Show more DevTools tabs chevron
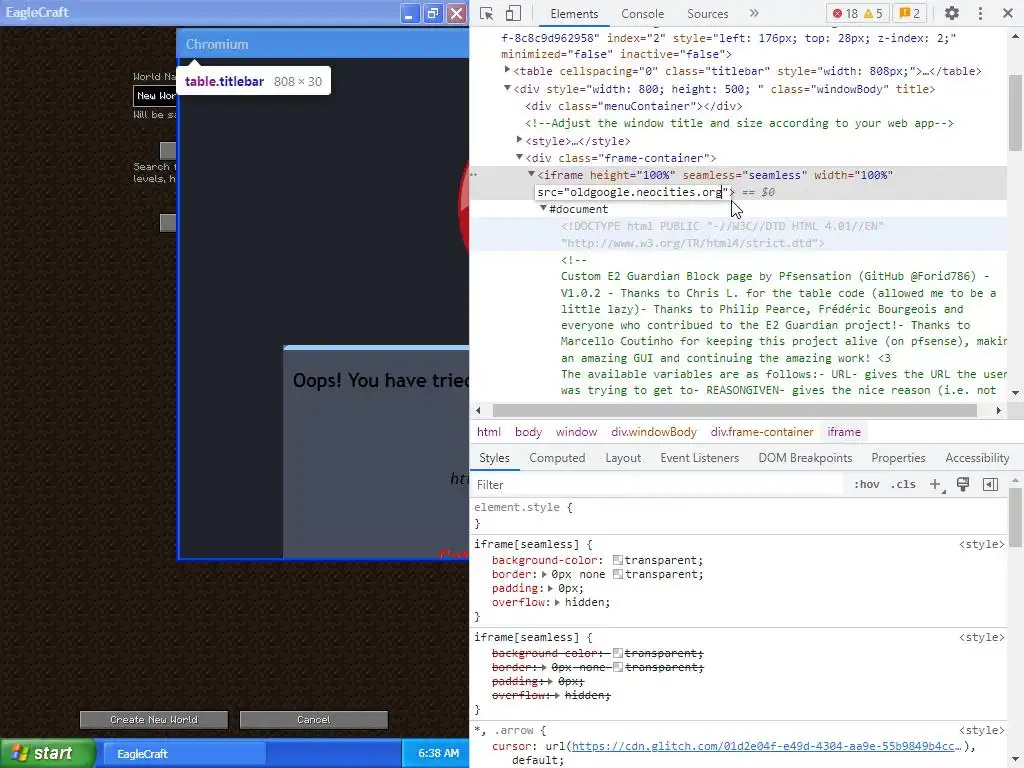Image resolution: width=1024 pixels, height=768 pixels. coord(754,13)
